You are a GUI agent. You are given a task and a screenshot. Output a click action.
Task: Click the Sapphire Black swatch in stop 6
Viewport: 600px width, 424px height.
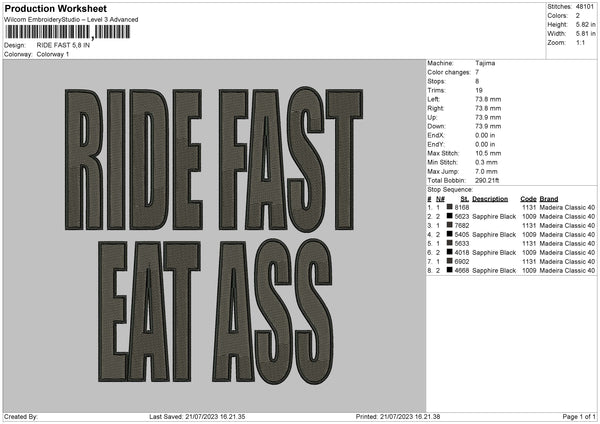click(x=450, y=252)
